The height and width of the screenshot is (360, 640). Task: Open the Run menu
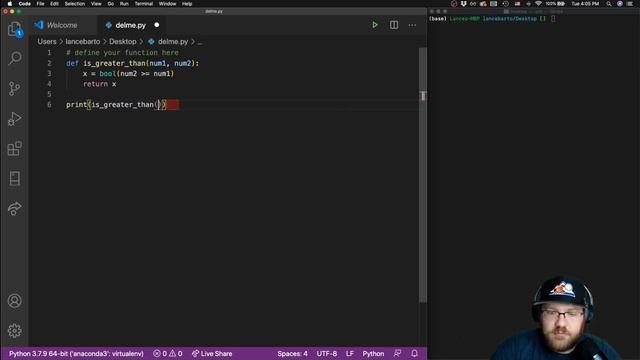coord(124,4)
